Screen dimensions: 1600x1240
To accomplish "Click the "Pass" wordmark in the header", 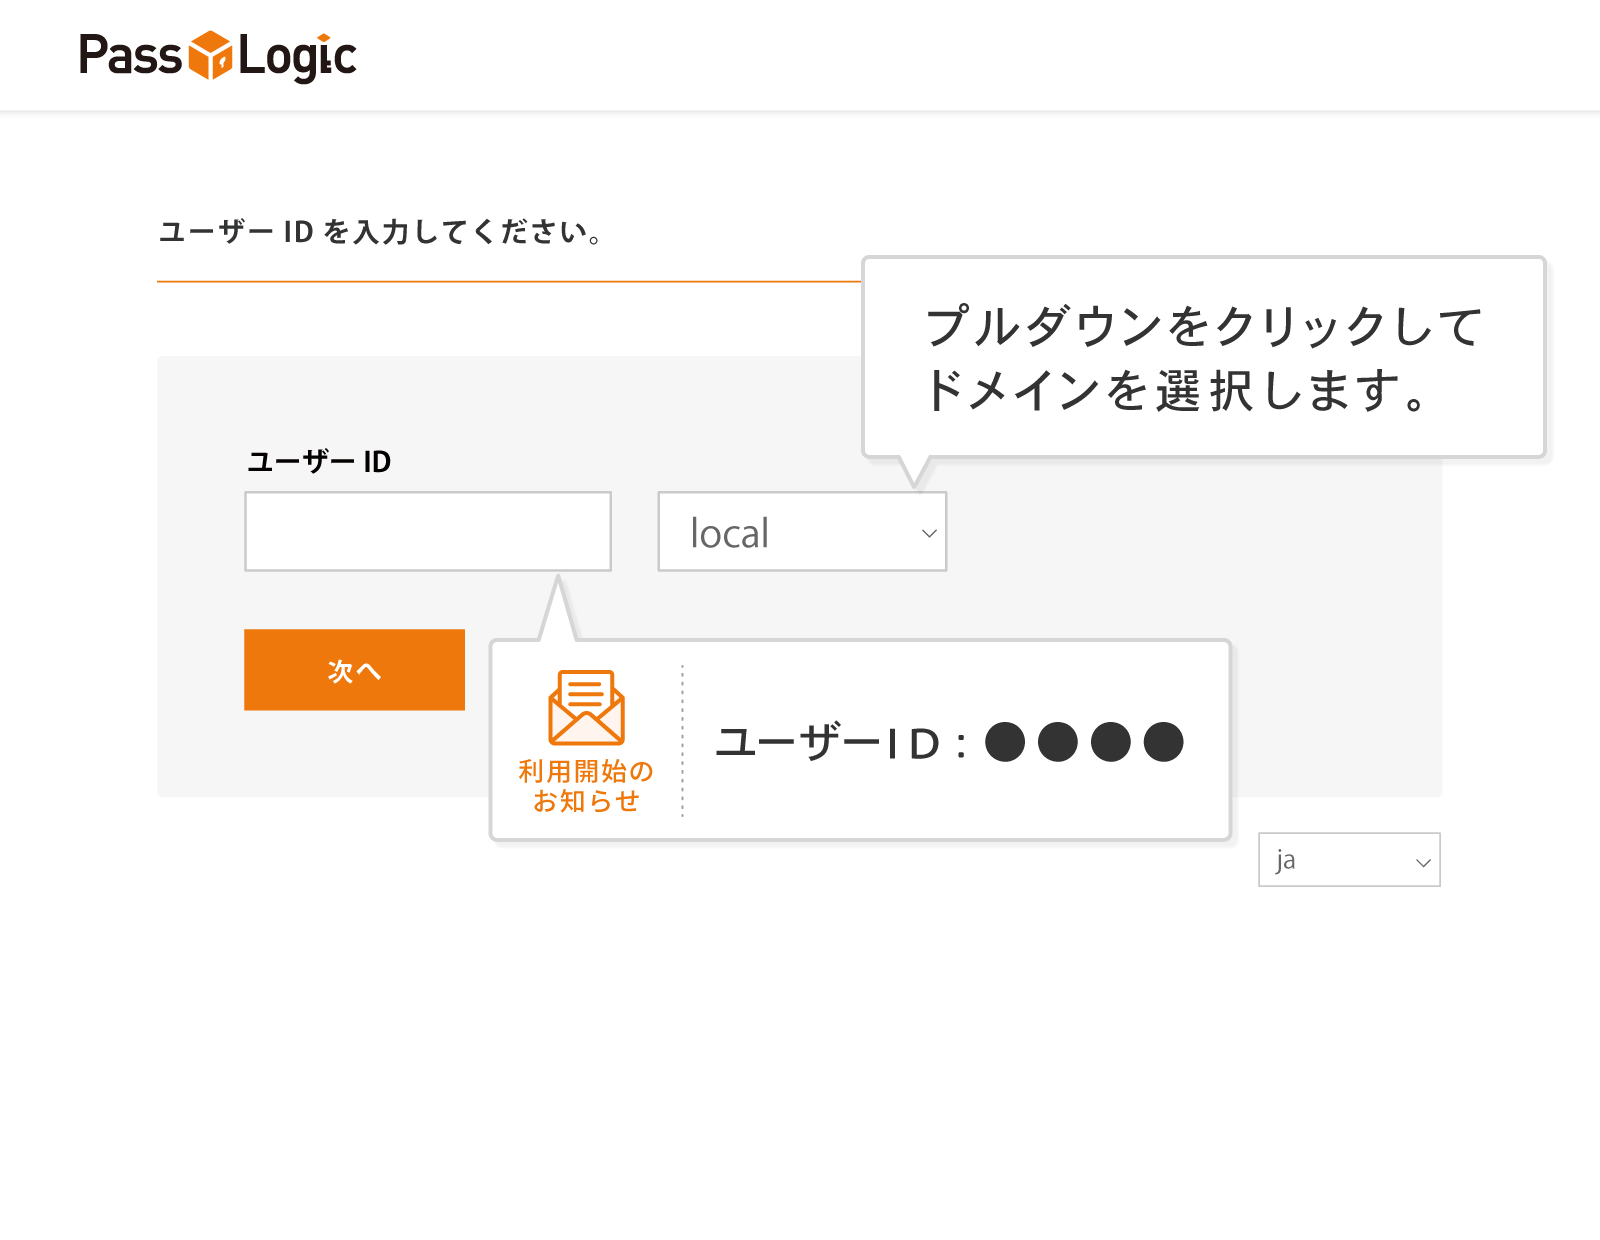I will [130, 55].
